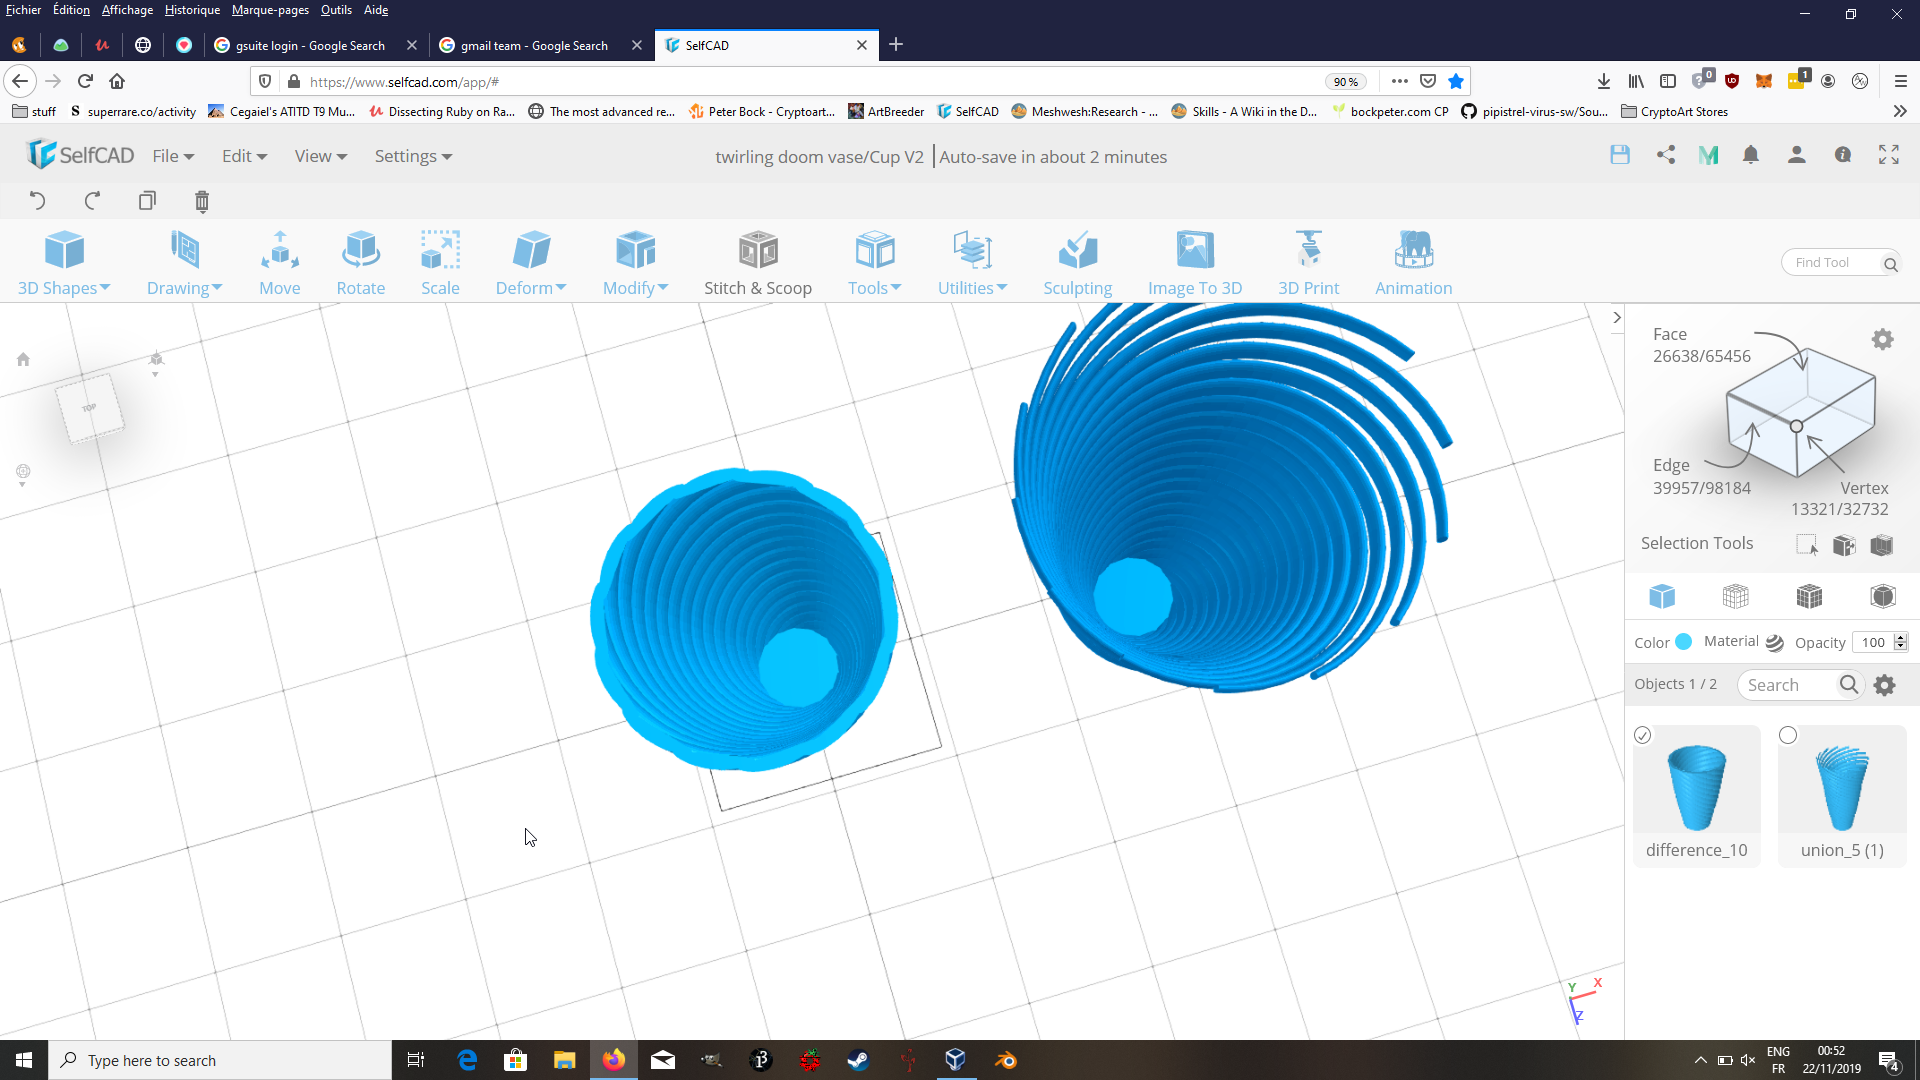Enable the fourth render view mode
The image size is (1920, 1080).
pyautogui.click(x=1883, y=597)
